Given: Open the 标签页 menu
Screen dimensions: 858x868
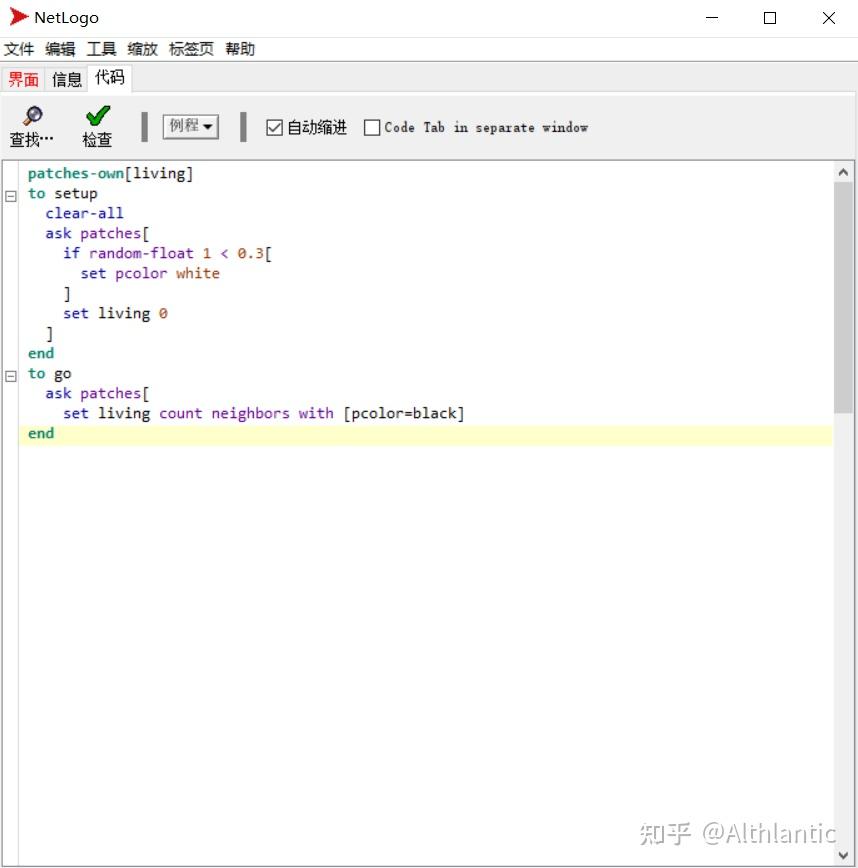Looking at the screenshot, I should coord(190,48).
